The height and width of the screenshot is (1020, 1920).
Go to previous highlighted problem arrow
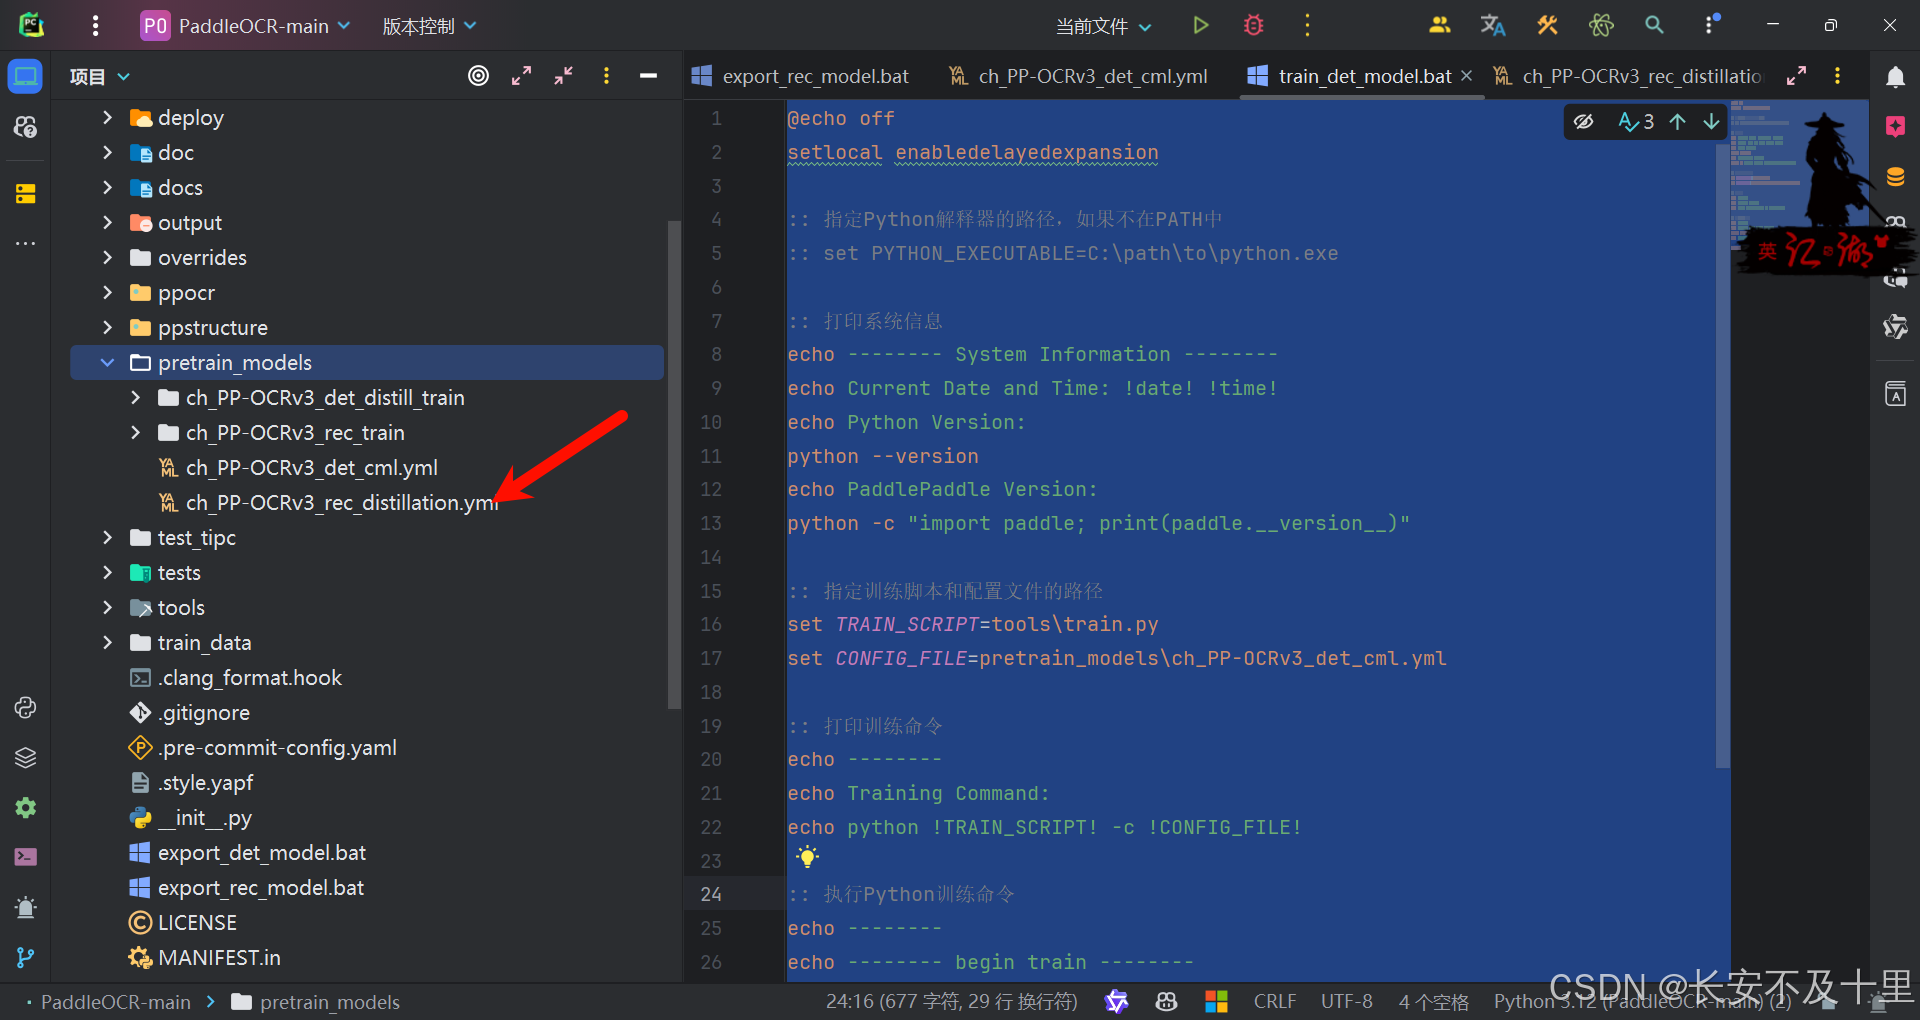pos(1678,122)
